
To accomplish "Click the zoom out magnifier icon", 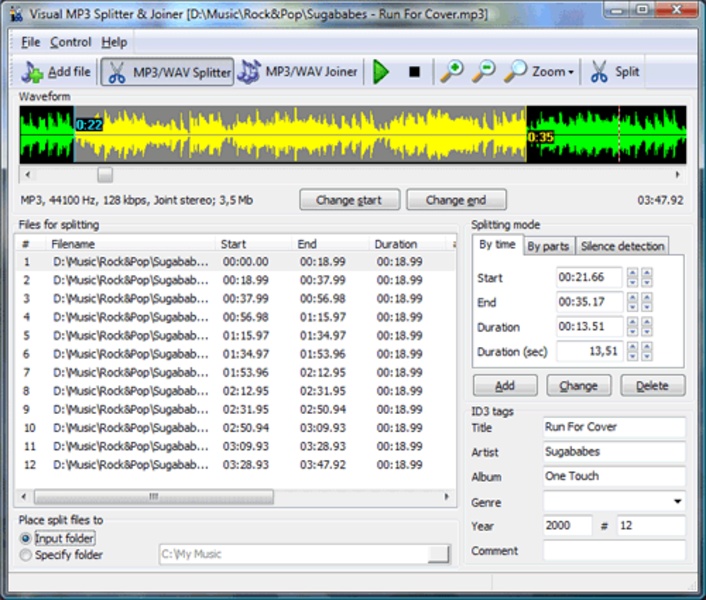I will 483,72.
